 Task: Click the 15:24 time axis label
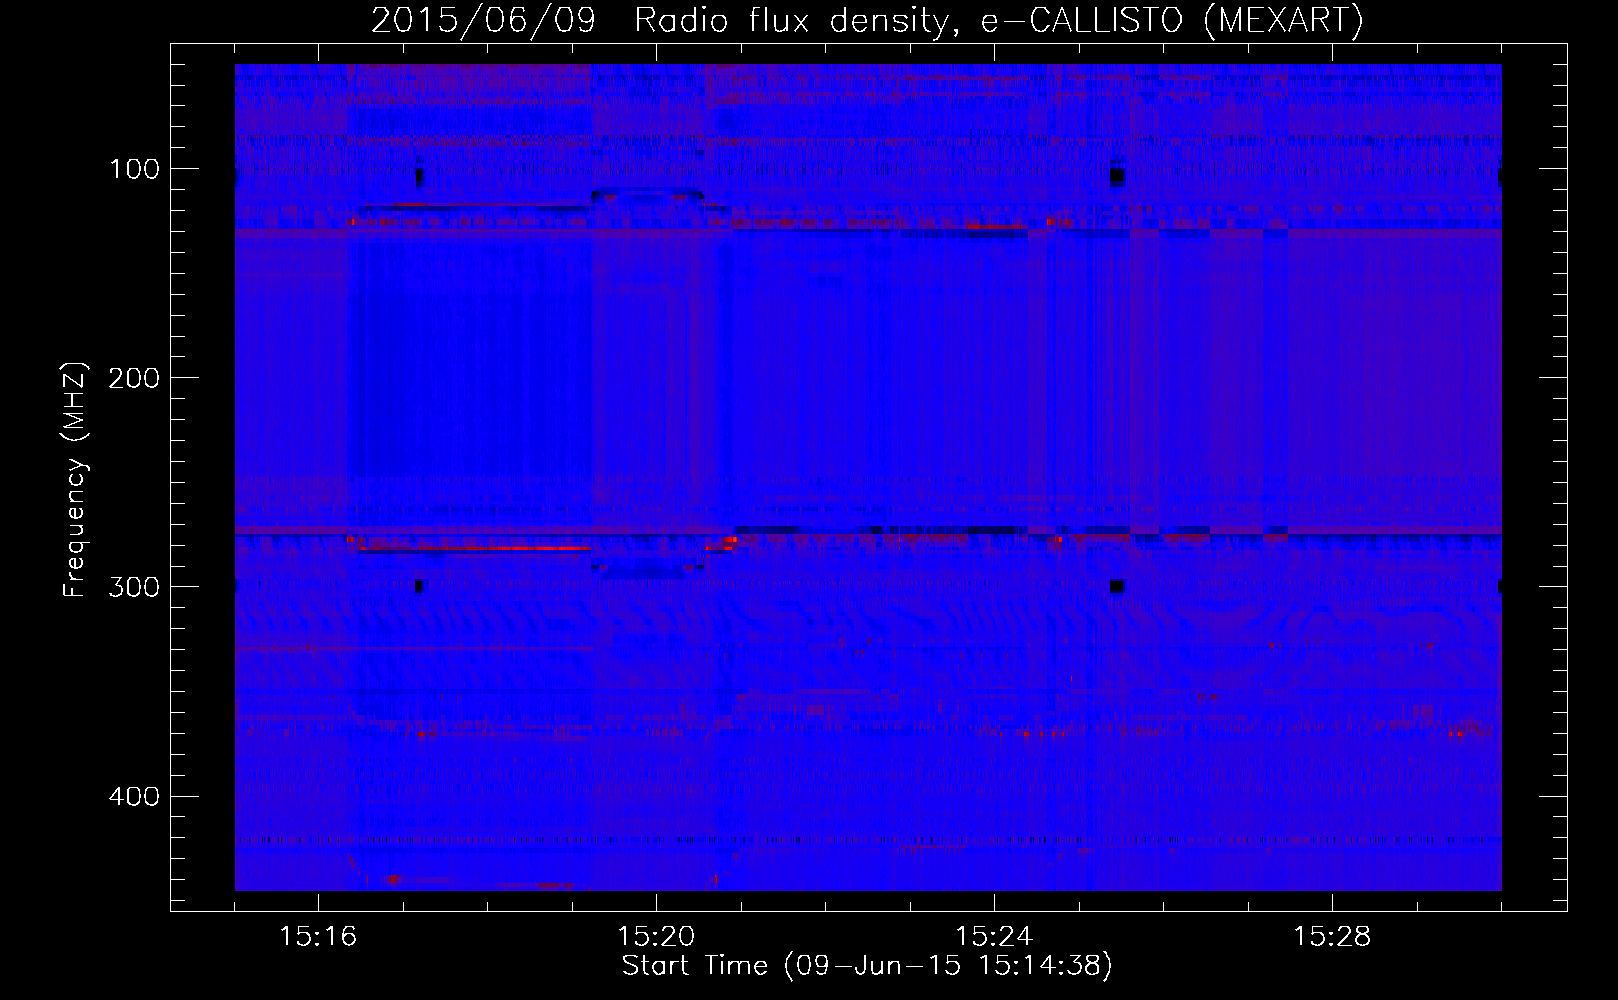(x=994, y=936)
